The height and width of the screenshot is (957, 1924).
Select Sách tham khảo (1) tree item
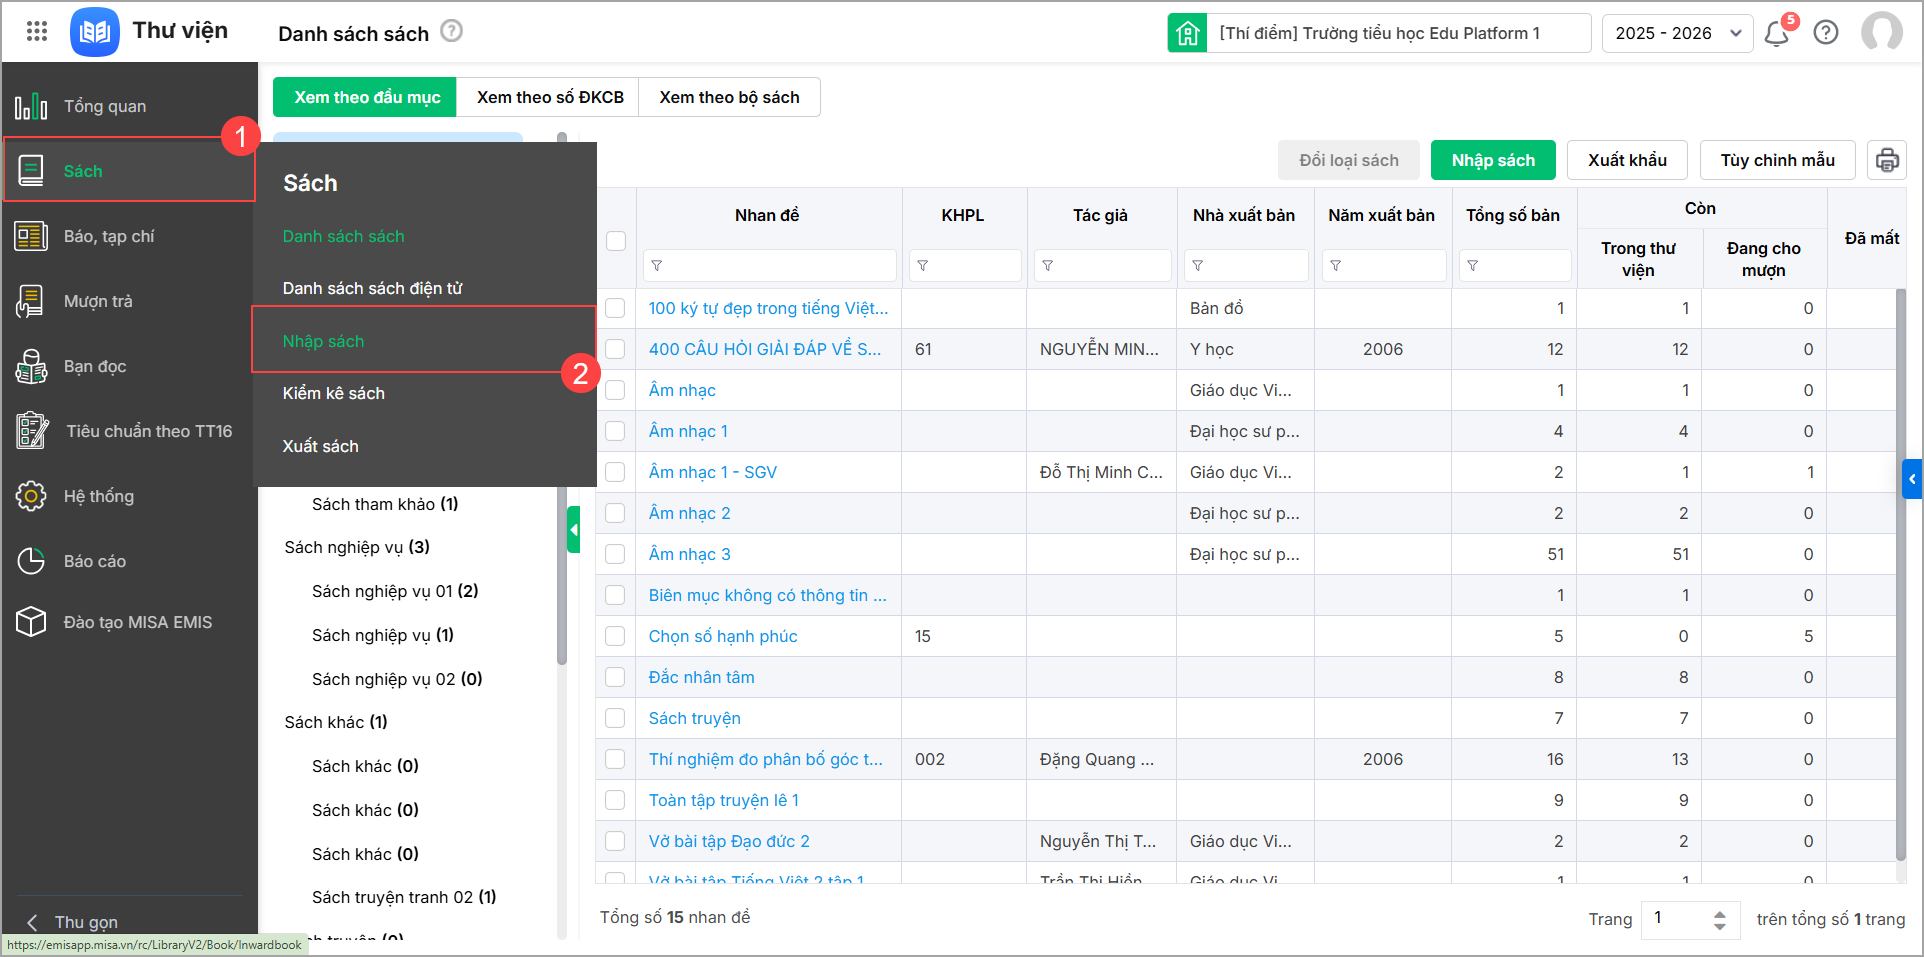(385, 504)
